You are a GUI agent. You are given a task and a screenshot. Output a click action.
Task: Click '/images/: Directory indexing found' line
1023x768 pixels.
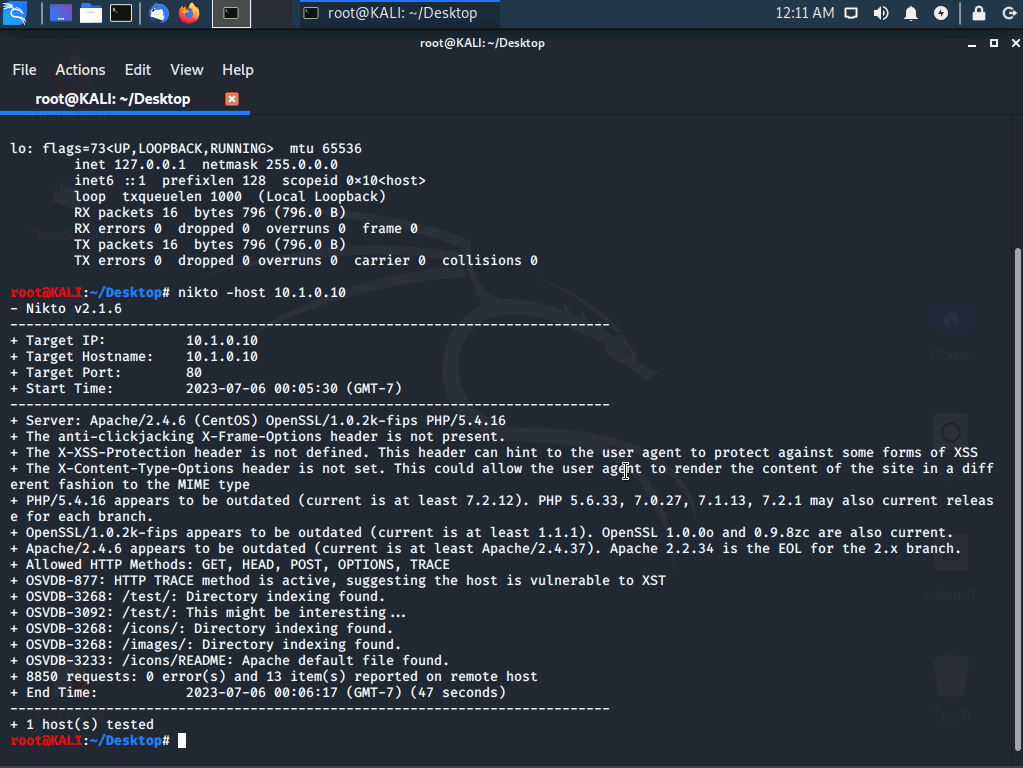[206, 645]
